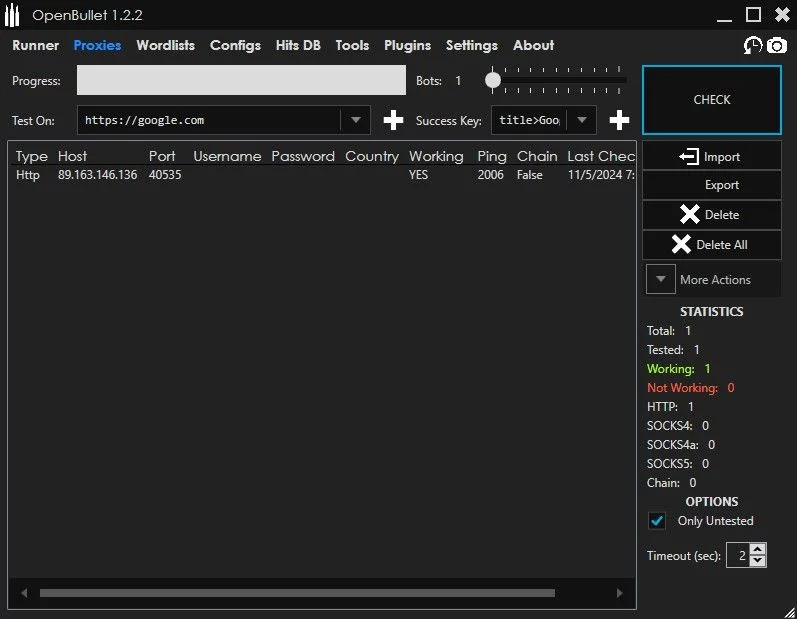Screen dimensions: 797x619
Task: Expand the Test On URL dropdown
Action: point(356,120)
